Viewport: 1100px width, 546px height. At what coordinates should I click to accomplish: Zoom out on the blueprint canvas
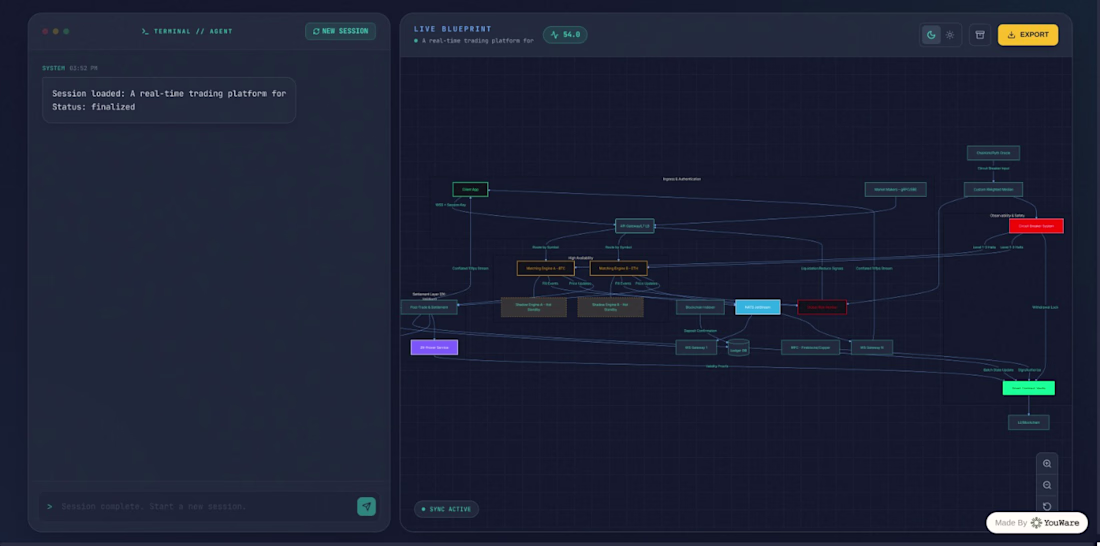[x=1047, y=485]
